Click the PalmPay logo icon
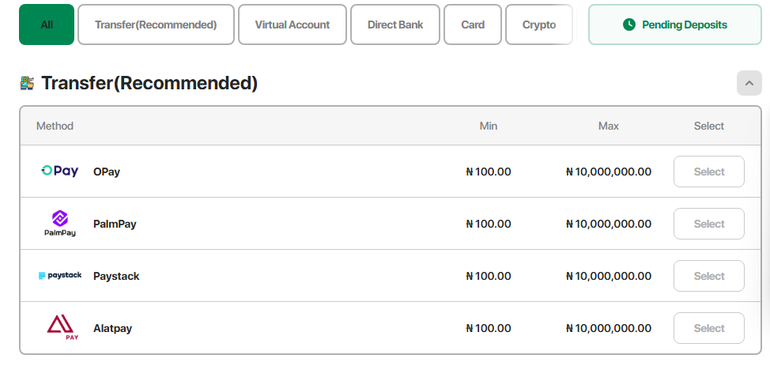Image resolution: width=770 pixels, height=366 pixels. click(x=60, y=224)
